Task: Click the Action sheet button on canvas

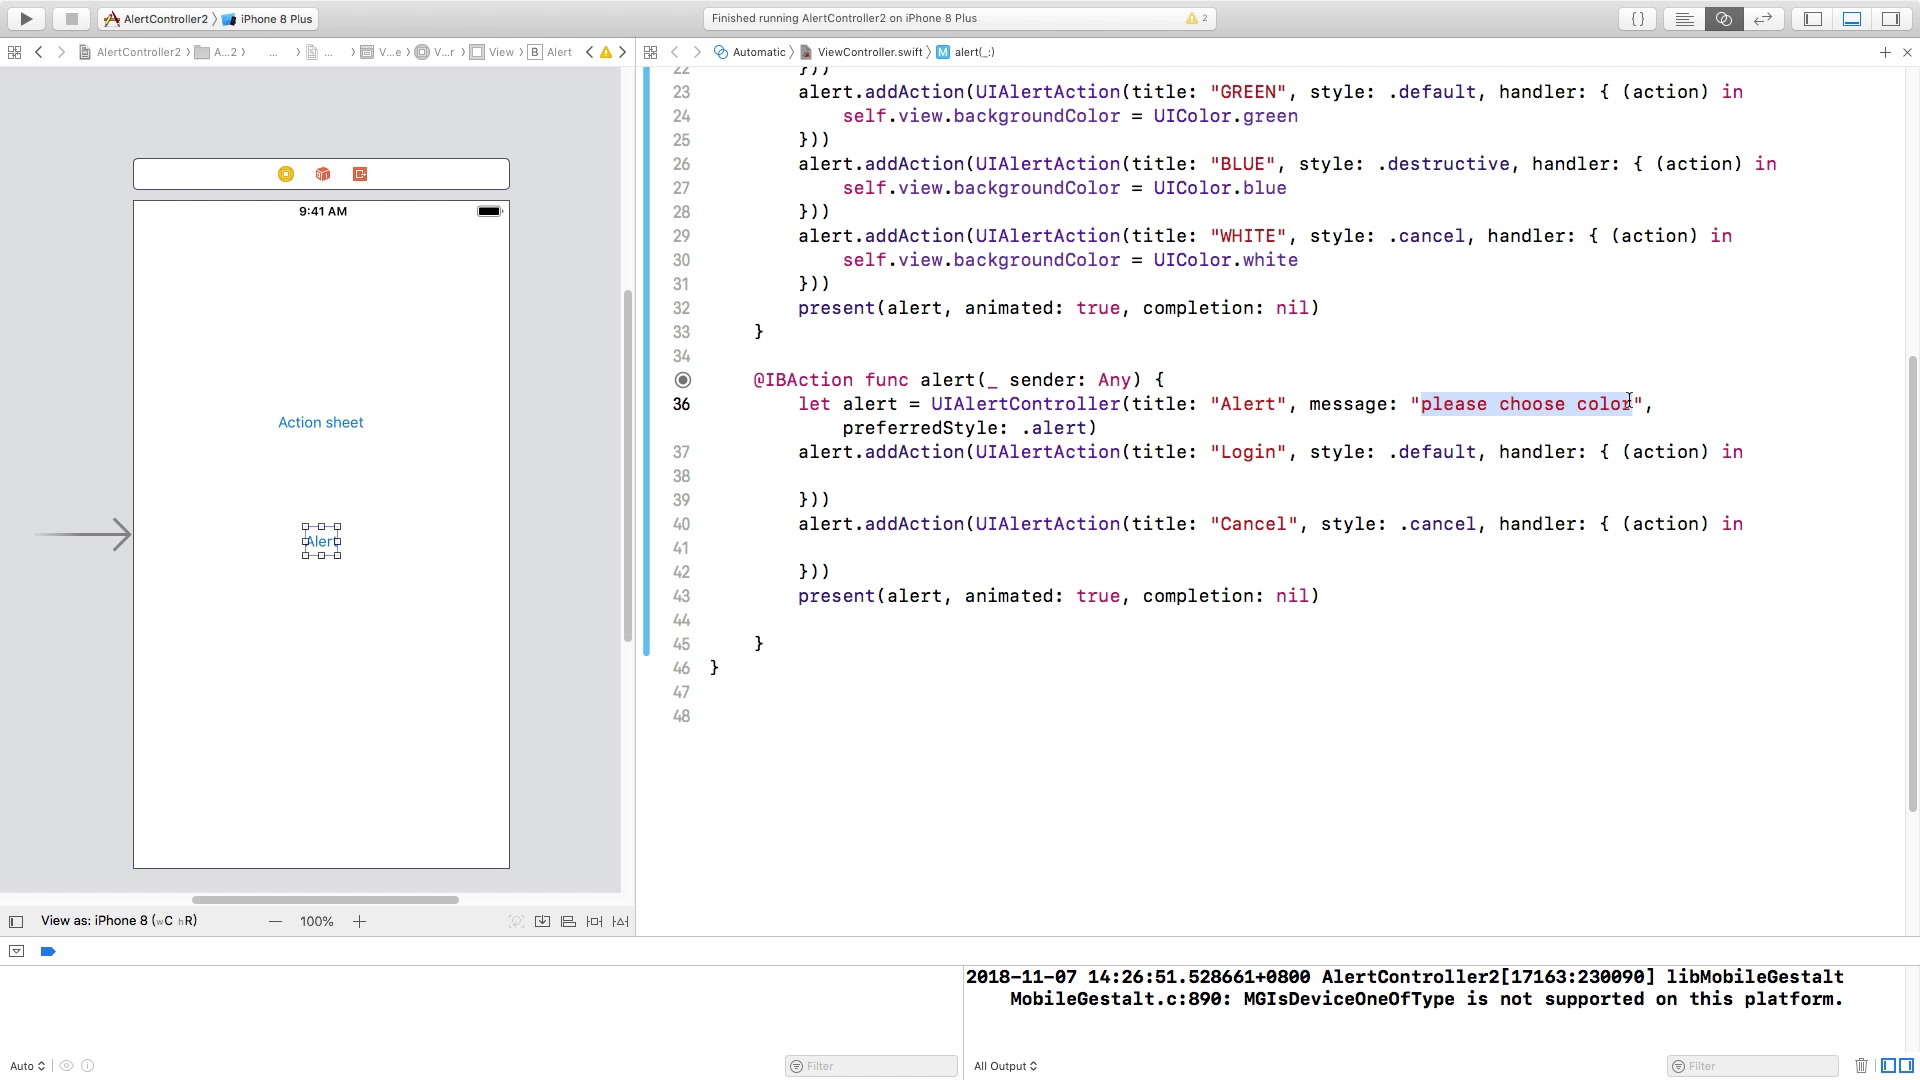Action: point(321,423)
